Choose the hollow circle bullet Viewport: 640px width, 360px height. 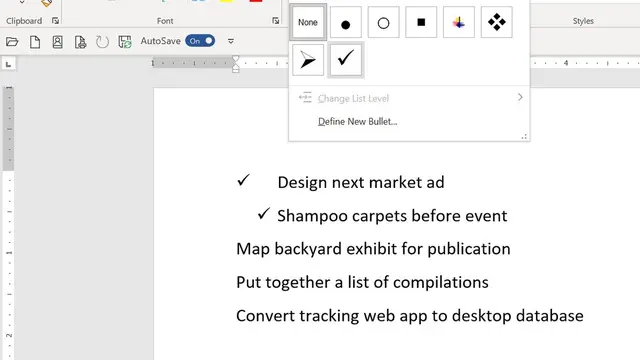pos(383,22)
